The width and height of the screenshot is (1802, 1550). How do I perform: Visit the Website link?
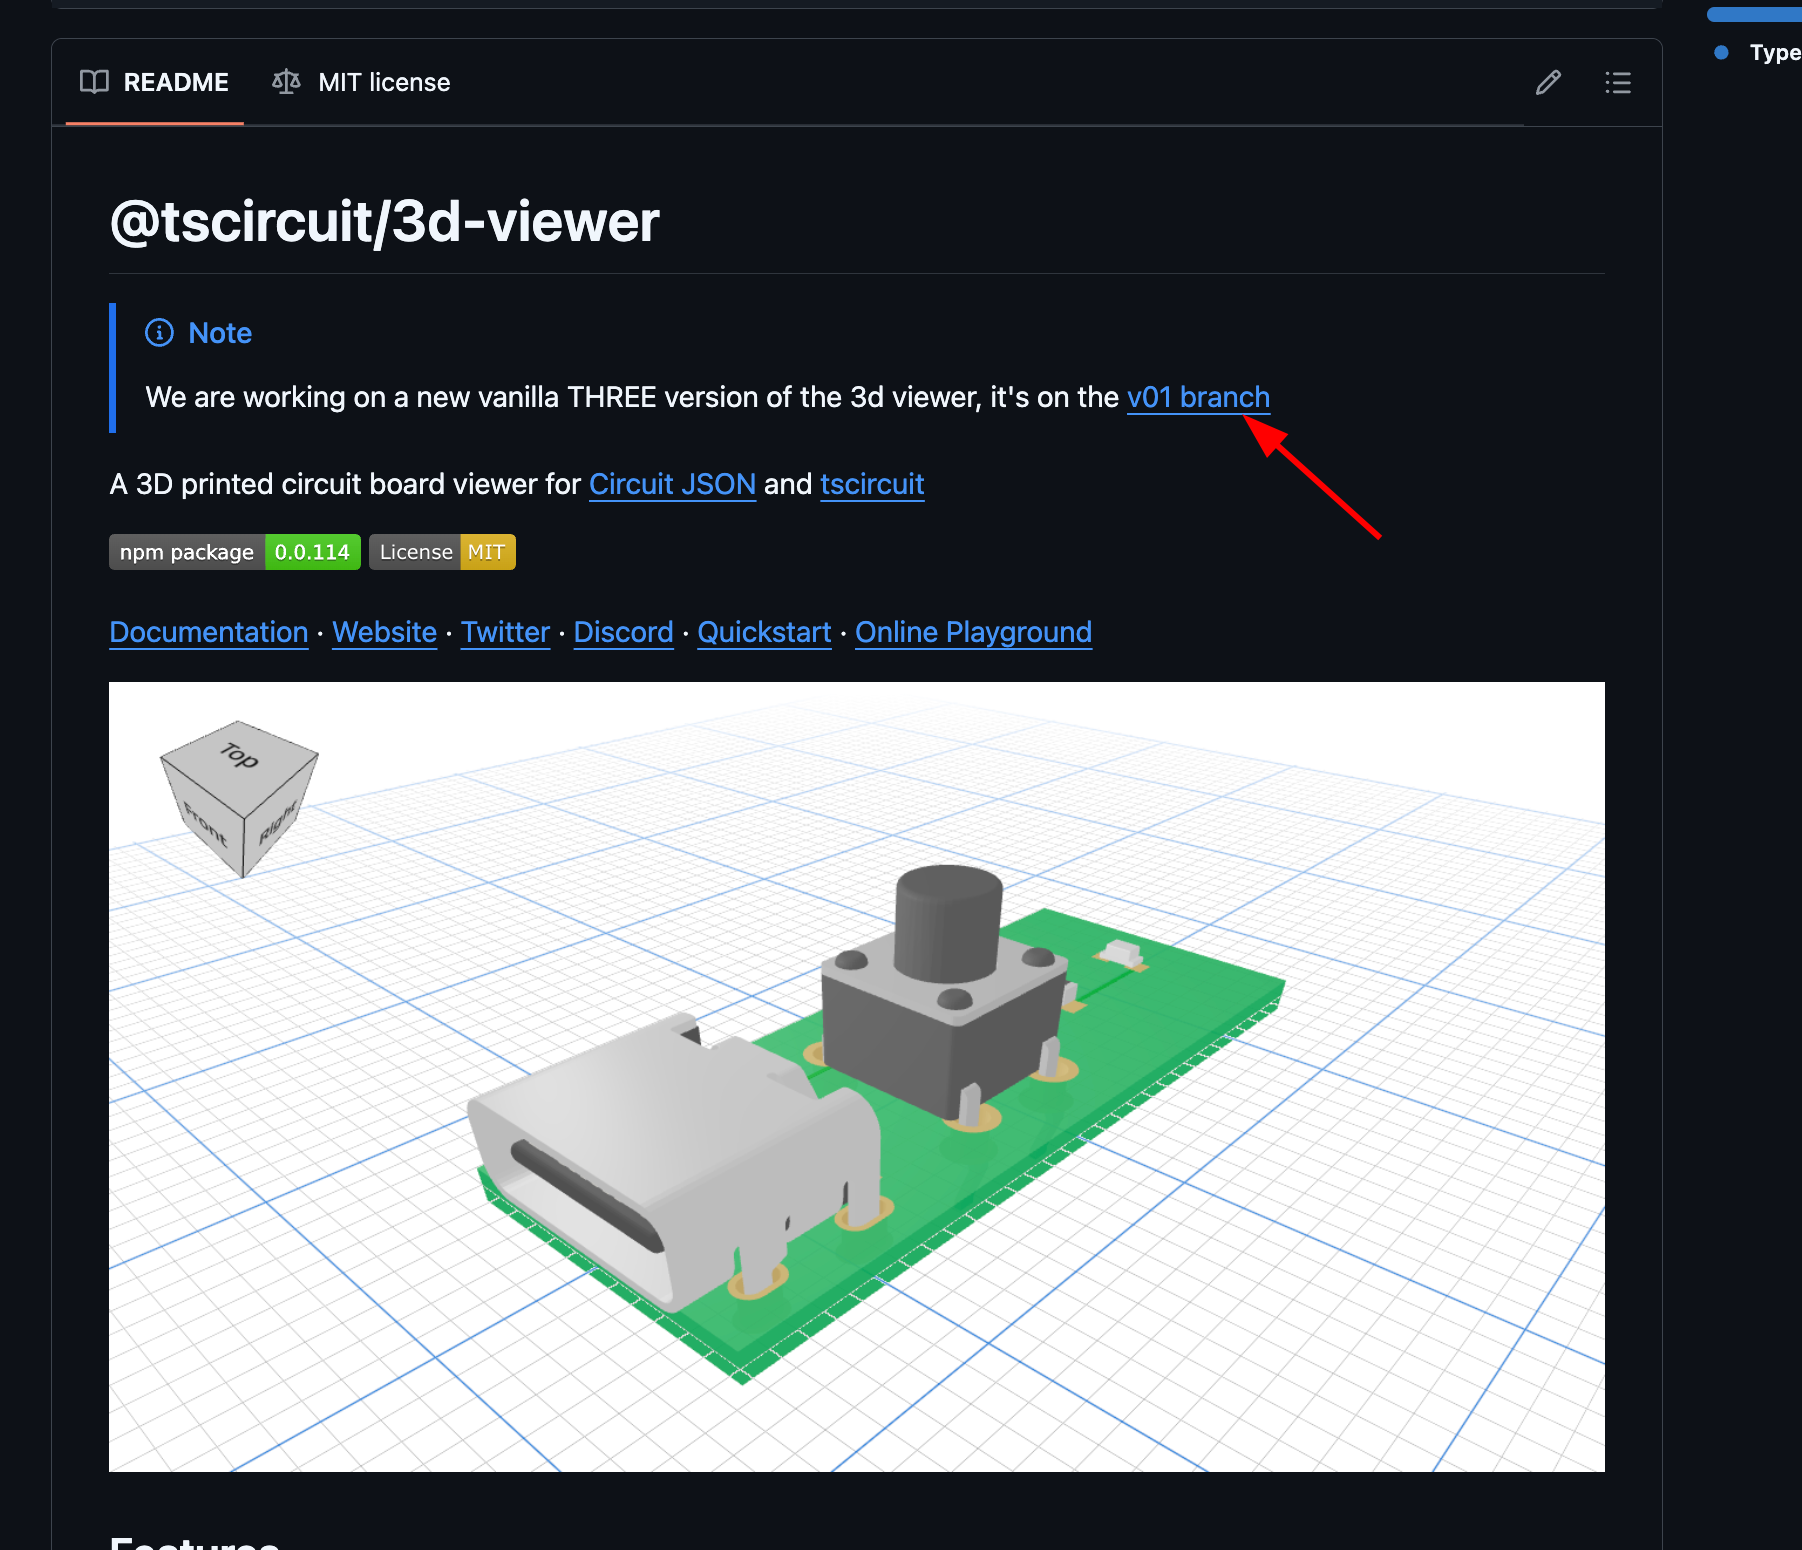385,632
